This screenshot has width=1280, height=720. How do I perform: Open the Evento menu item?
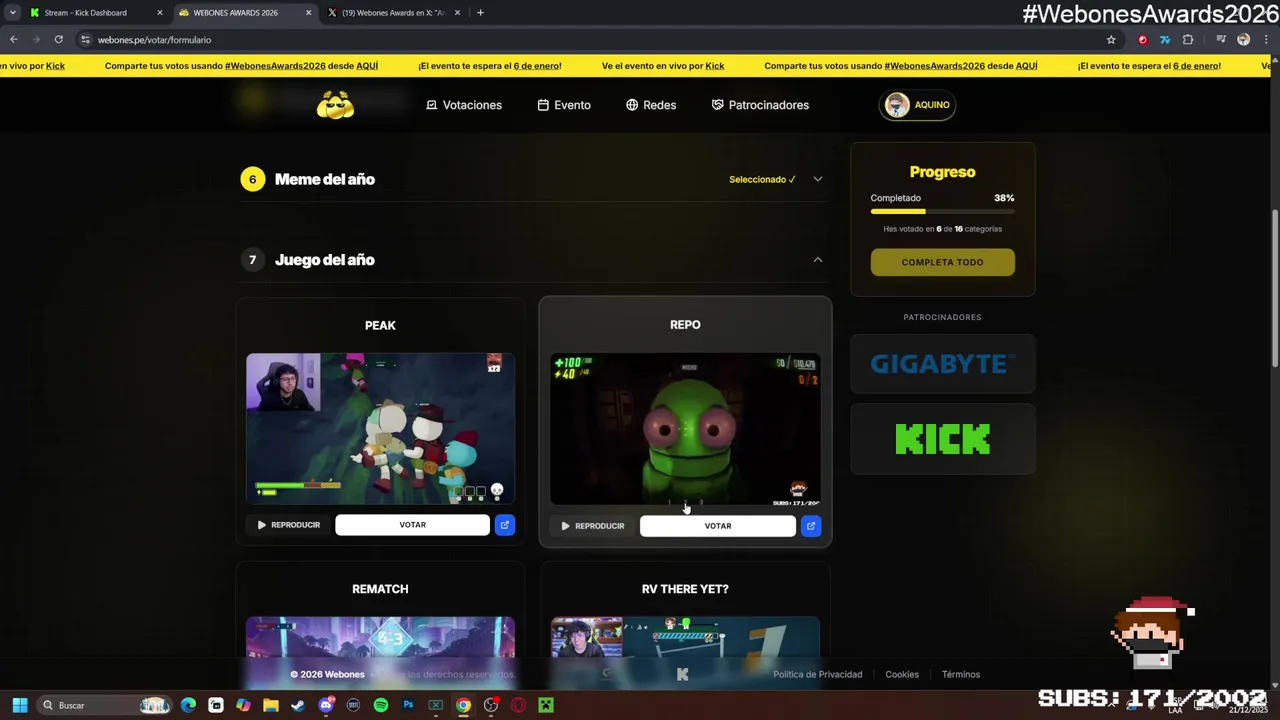(x=564, y=105)
